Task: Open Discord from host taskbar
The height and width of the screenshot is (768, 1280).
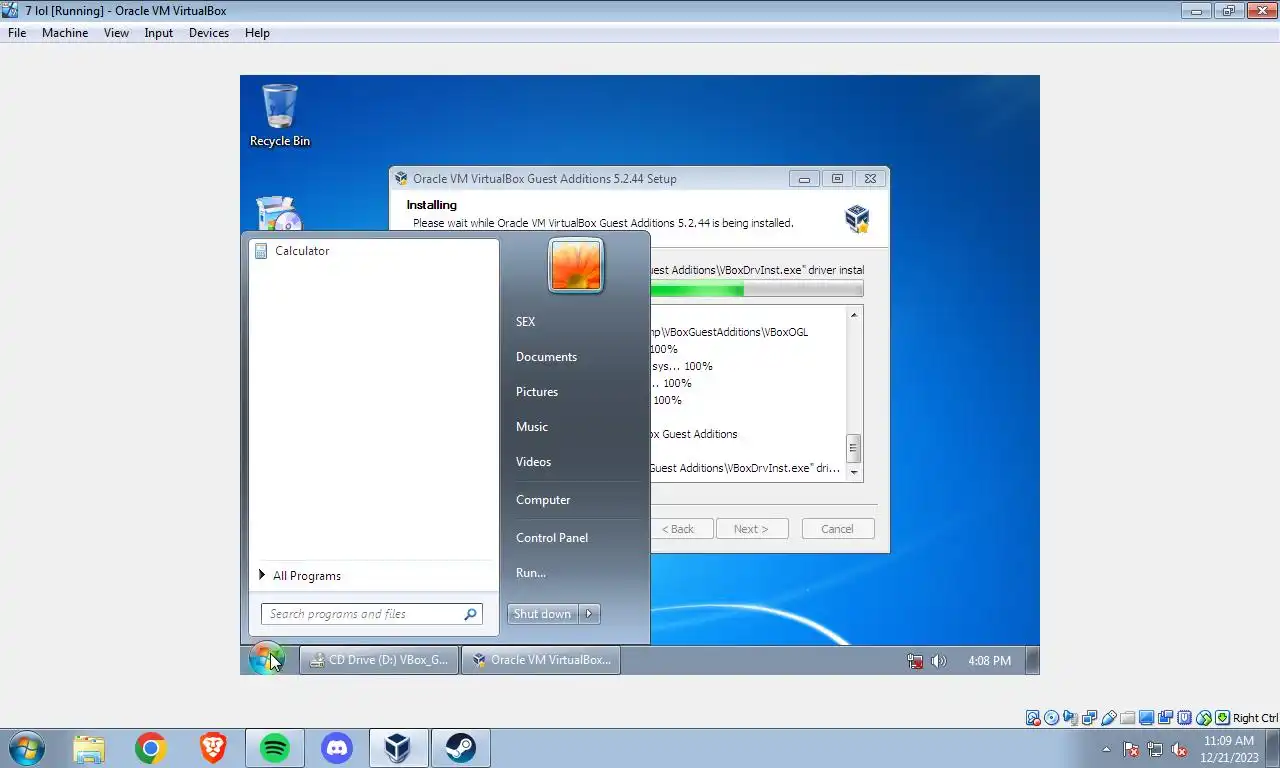Action: 336,748
